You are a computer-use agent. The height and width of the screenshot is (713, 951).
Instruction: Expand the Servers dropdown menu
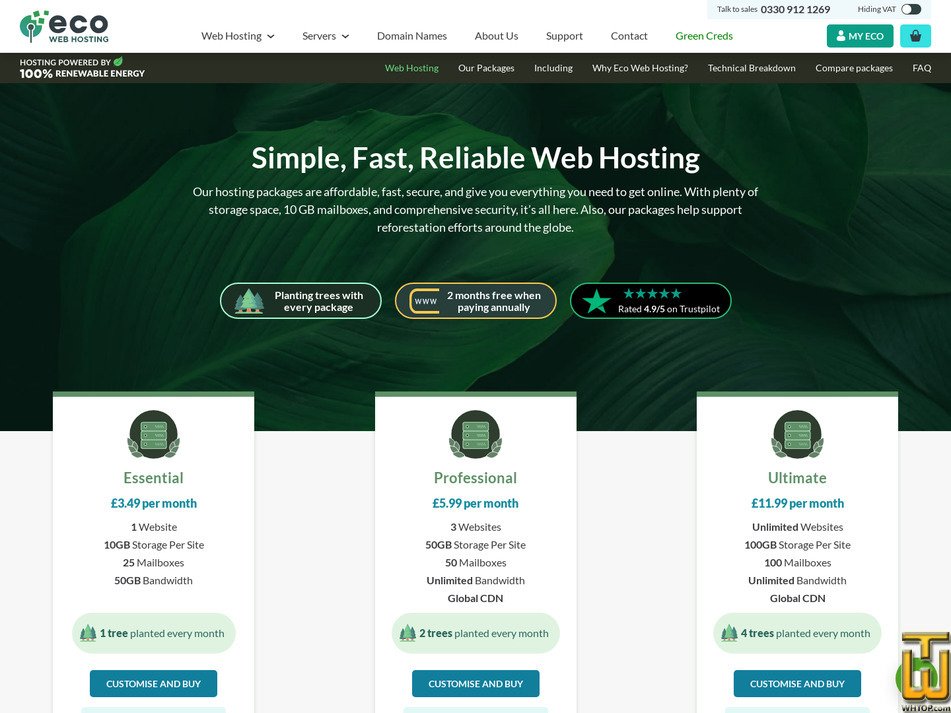point(325,36)
